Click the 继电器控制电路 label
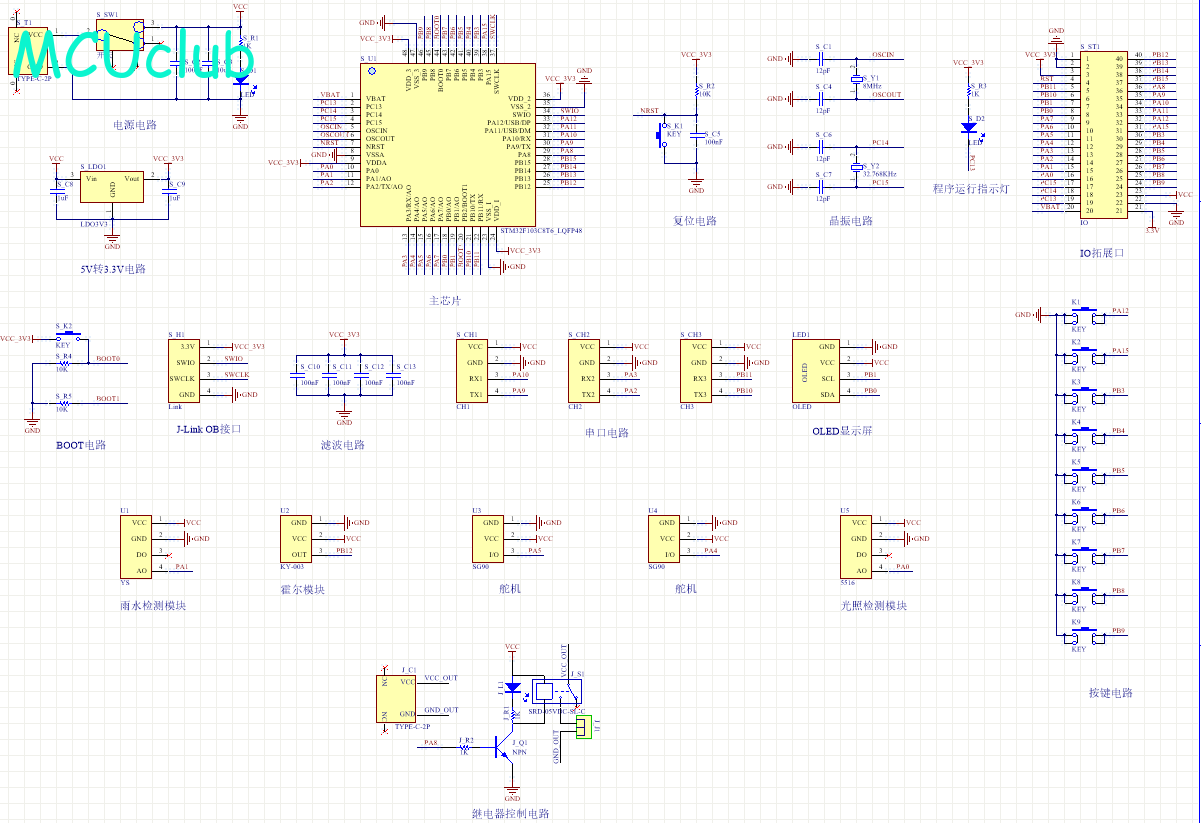 510,814
